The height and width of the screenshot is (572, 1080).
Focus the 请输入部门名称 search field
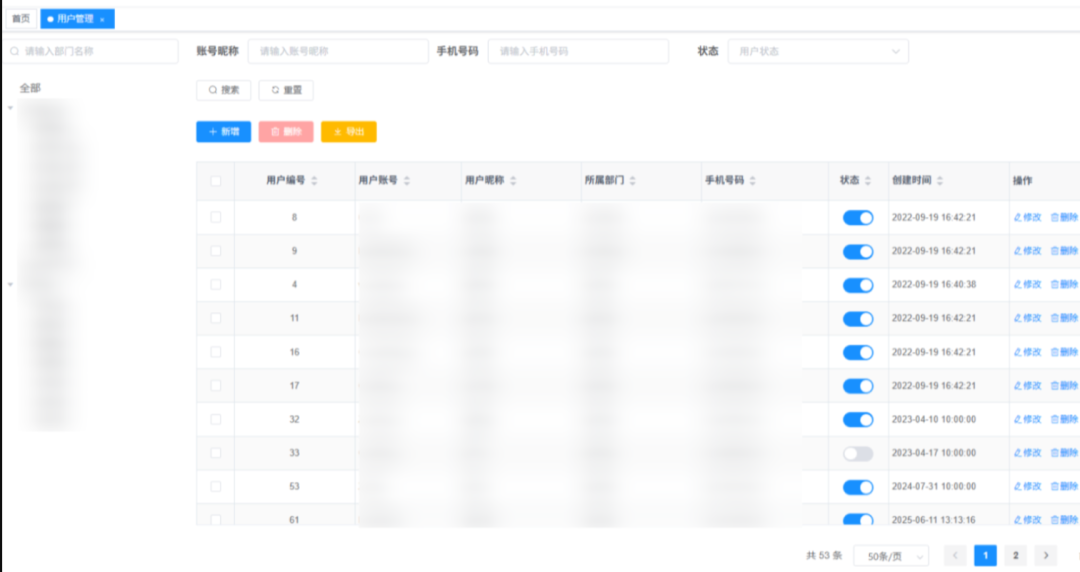pos(92,51)
